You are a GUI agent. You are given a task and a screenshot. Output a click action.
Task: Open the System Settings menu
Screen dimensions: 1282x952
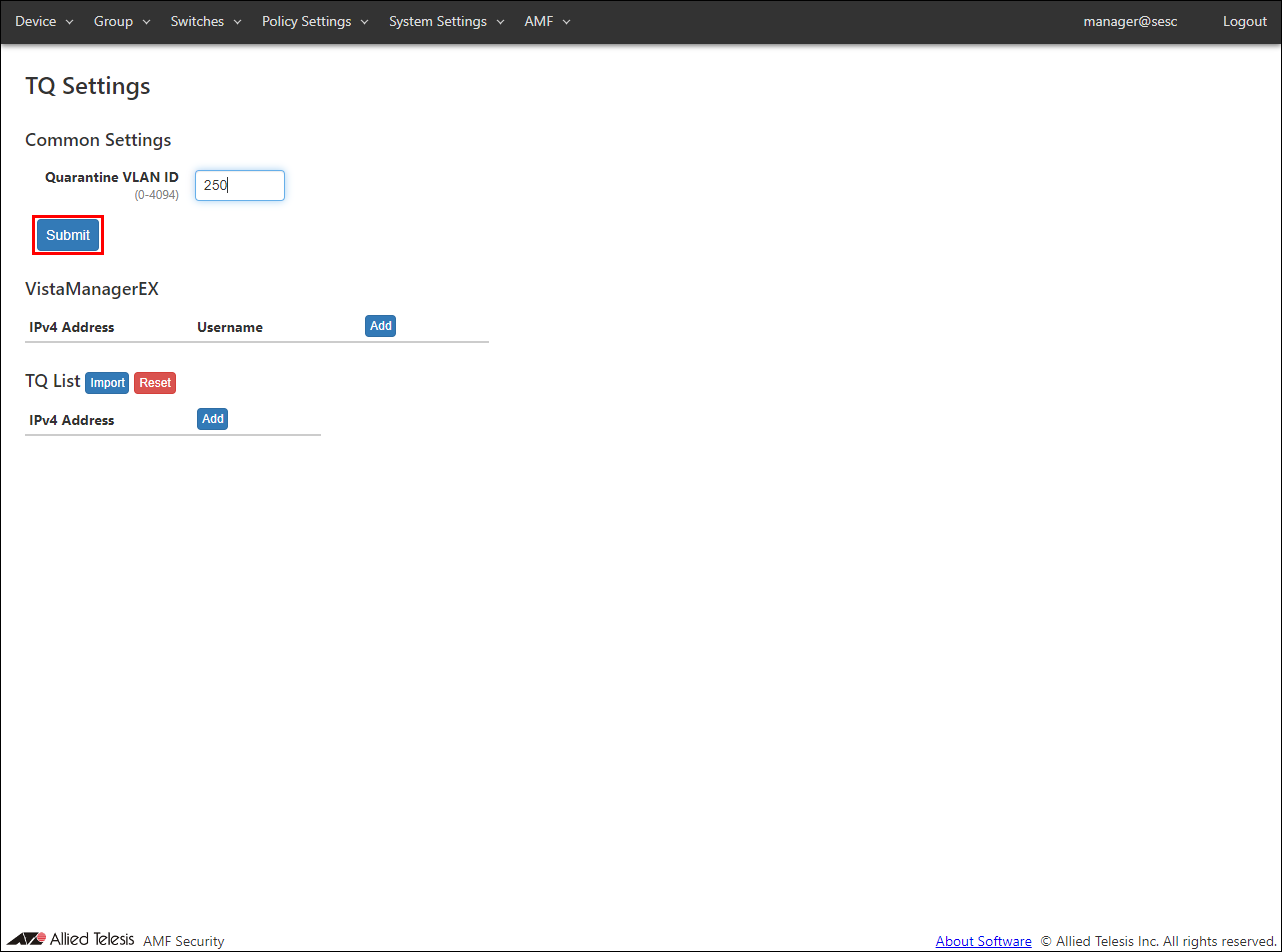pyautogui.click(x=446, y=21)
